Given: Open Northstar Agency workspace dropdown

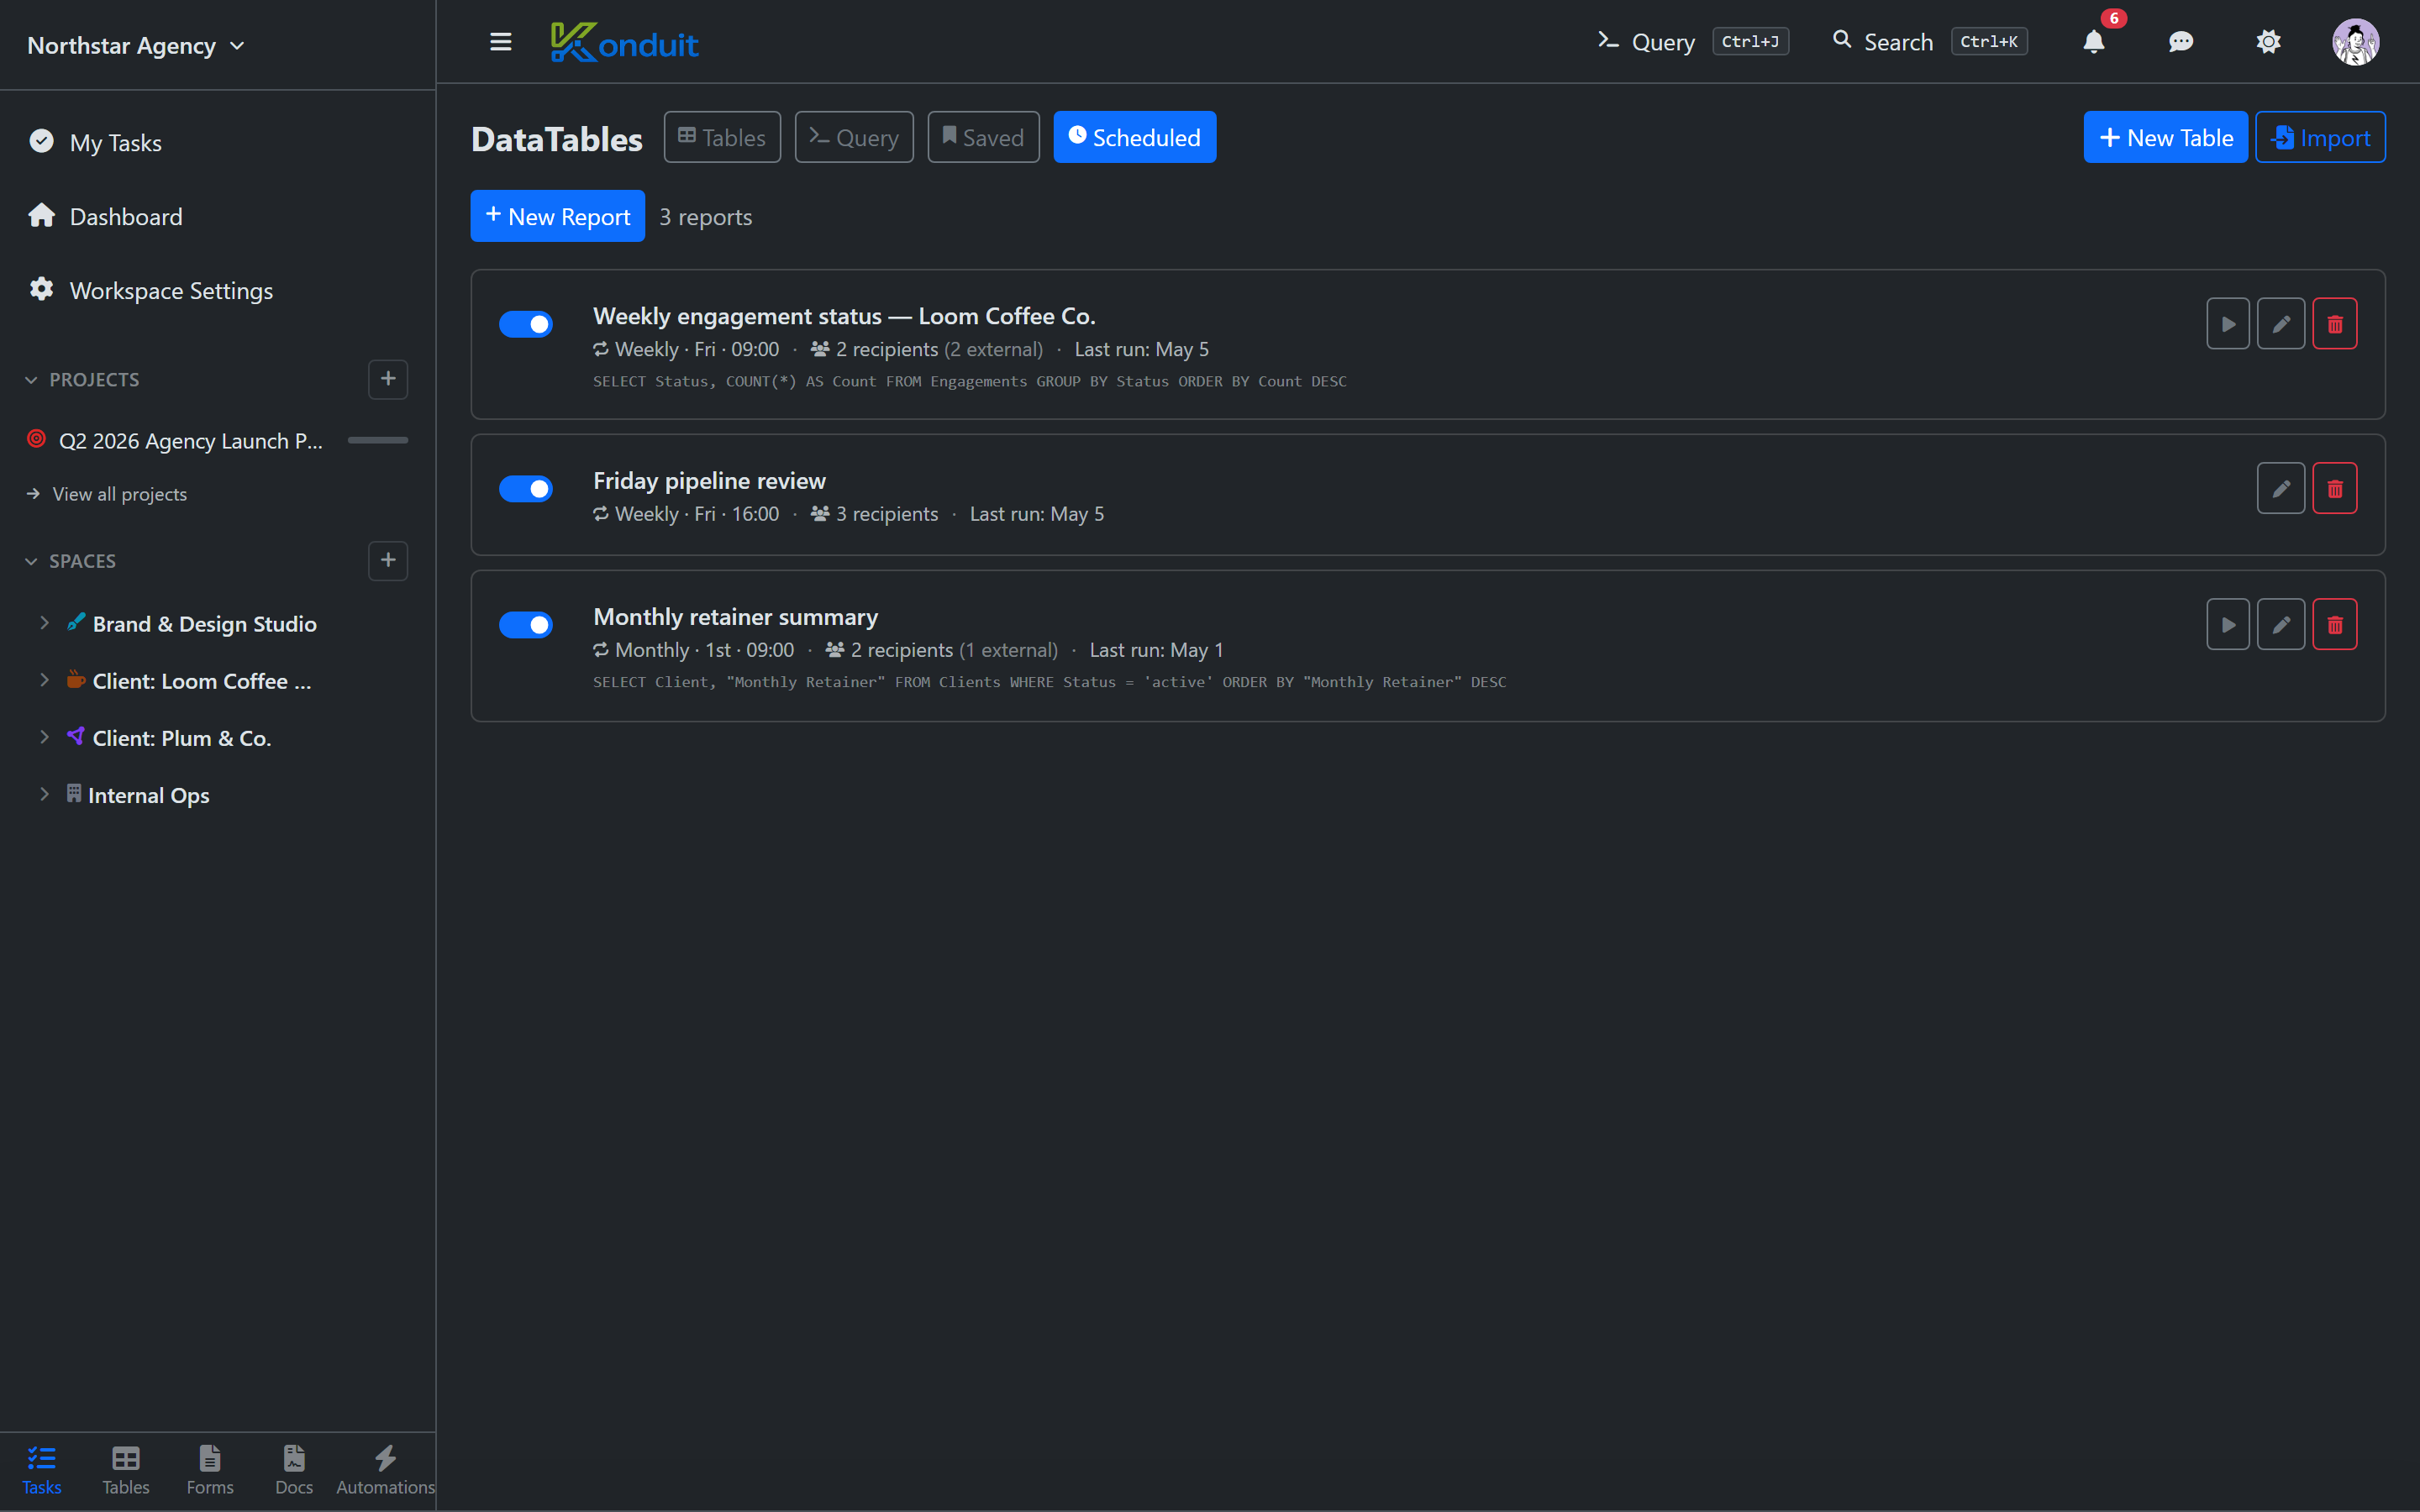Looking at the screenshot, I should pos(136,45).
